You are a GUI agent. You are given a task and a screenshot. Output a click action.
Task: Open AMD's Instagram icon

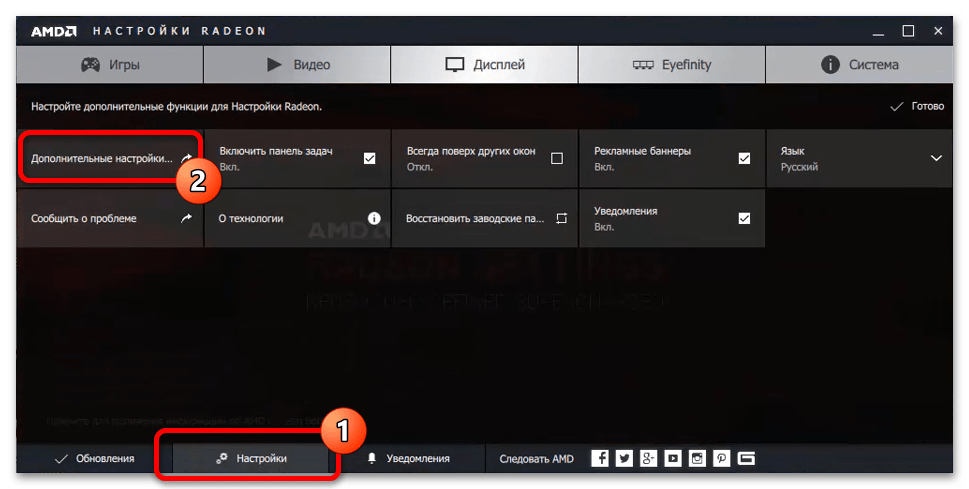click(697, 458)
